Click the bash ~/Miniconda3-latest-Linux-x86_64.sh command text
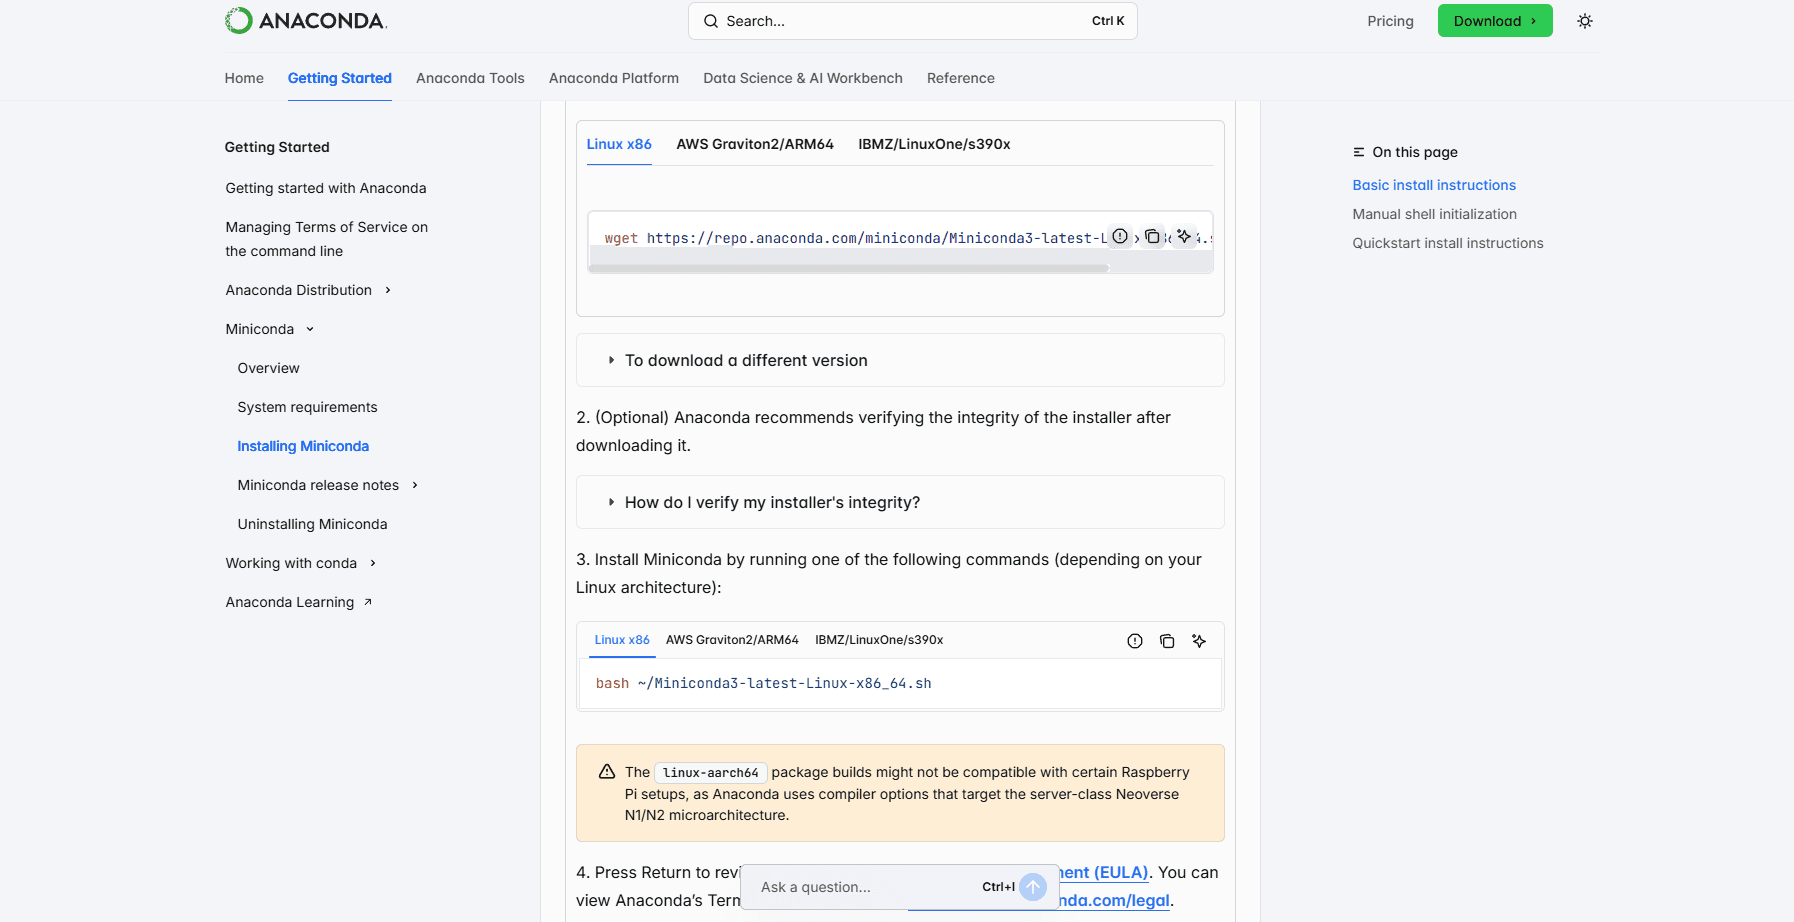1794x922 pixels. coord(764,683)
